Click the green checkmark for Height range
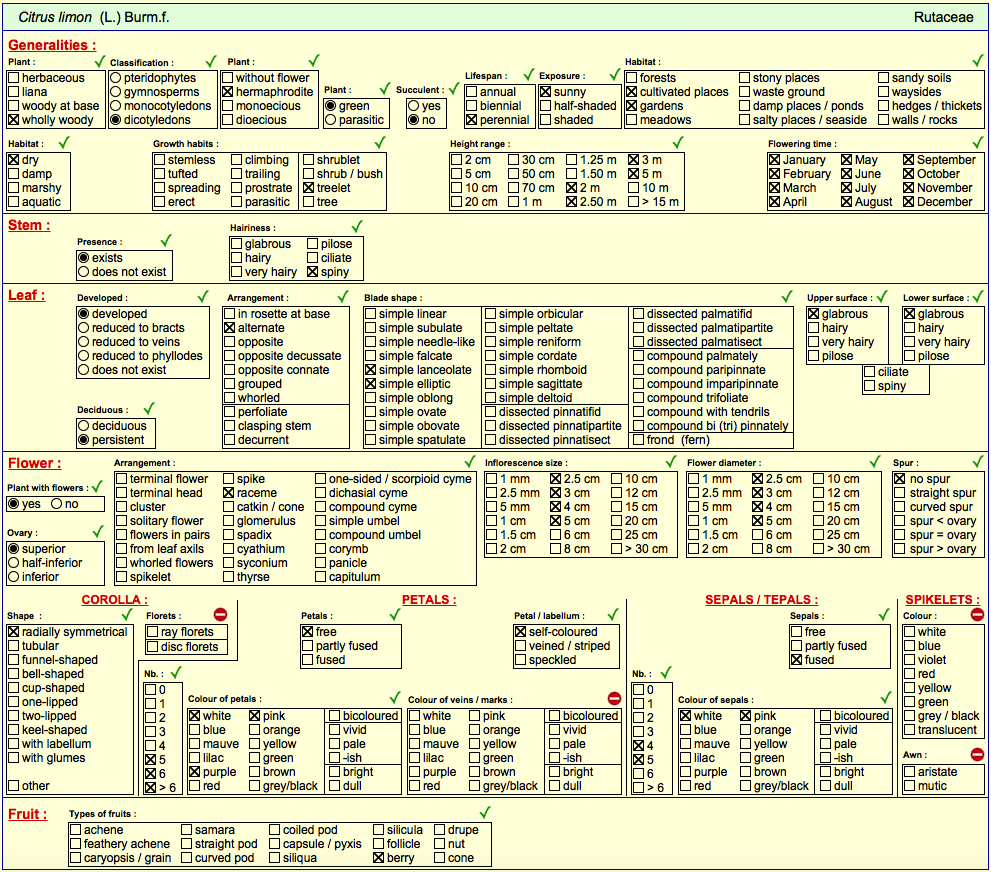 [x=678, y=143]
